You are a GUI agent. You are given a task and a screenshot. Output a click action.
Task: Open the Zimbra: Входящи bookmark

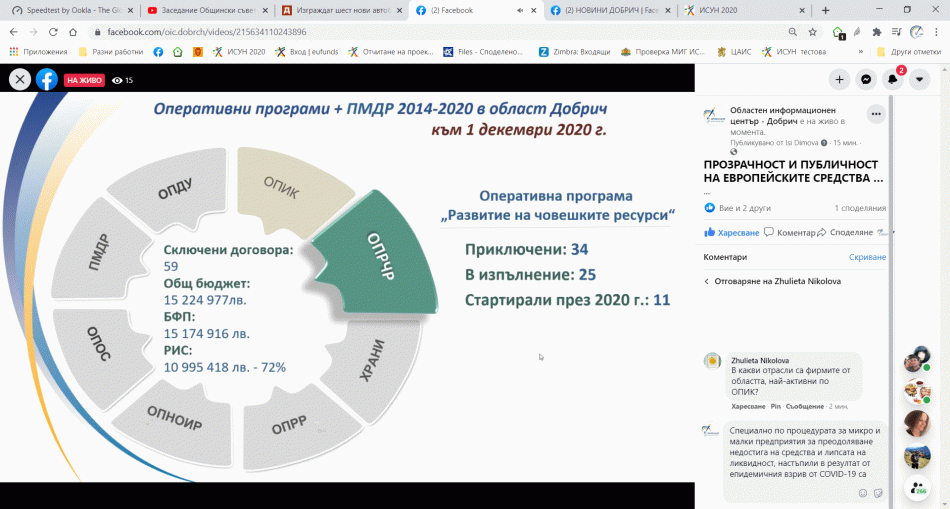coord(574,52)
